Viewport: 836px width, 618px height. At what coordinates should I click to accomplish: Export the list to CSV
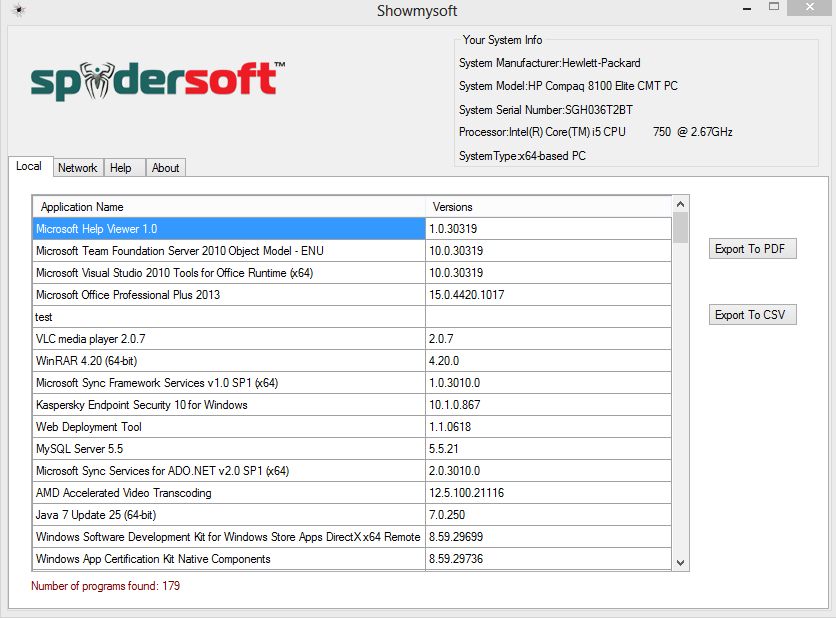(x=752, y=315)
